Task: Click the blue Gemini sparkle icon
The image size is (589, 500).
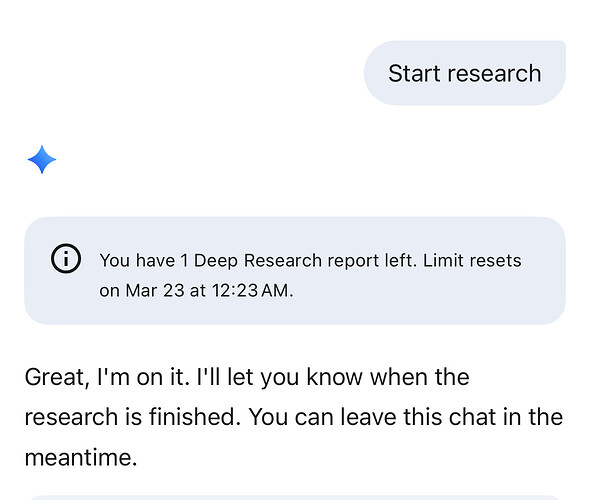Action: [42, 159]
